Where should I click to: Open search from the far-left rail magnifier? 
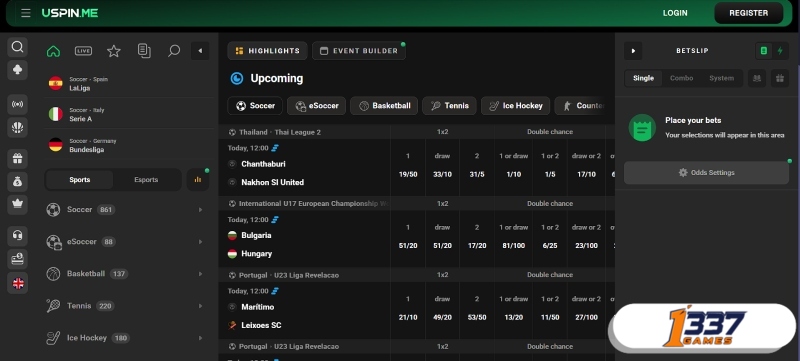[x=17, y=47]
